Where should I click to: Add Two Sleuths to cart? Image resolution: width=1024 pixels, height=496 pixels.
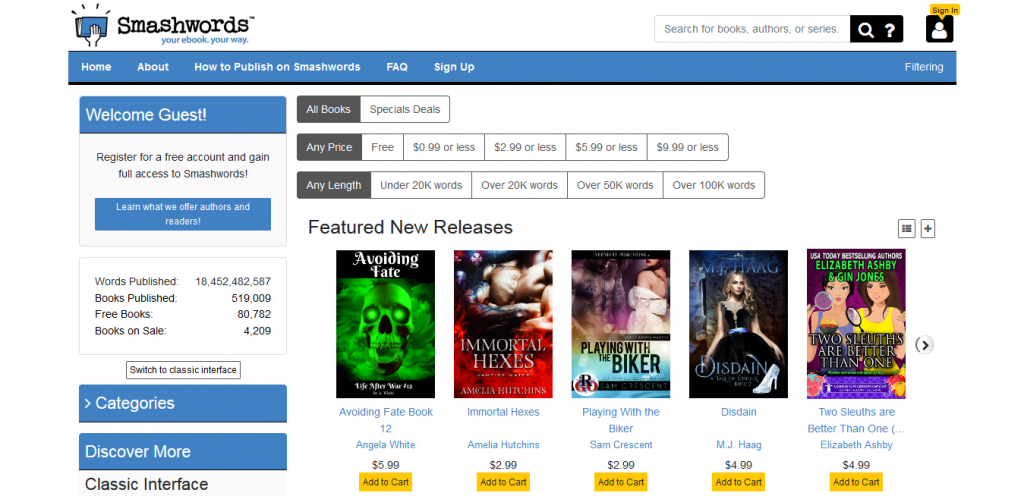tap(856, 482)
